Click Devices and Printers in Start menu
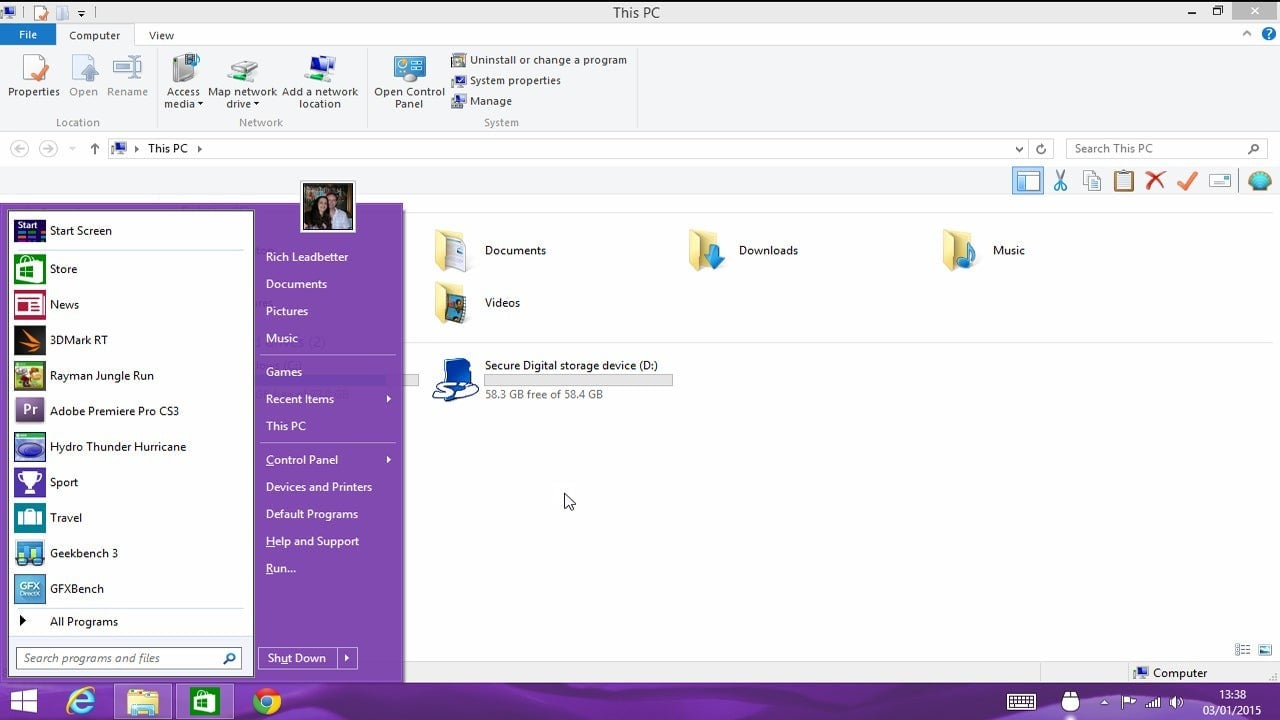Screen dimensions: 1280x720 point(319,487)
